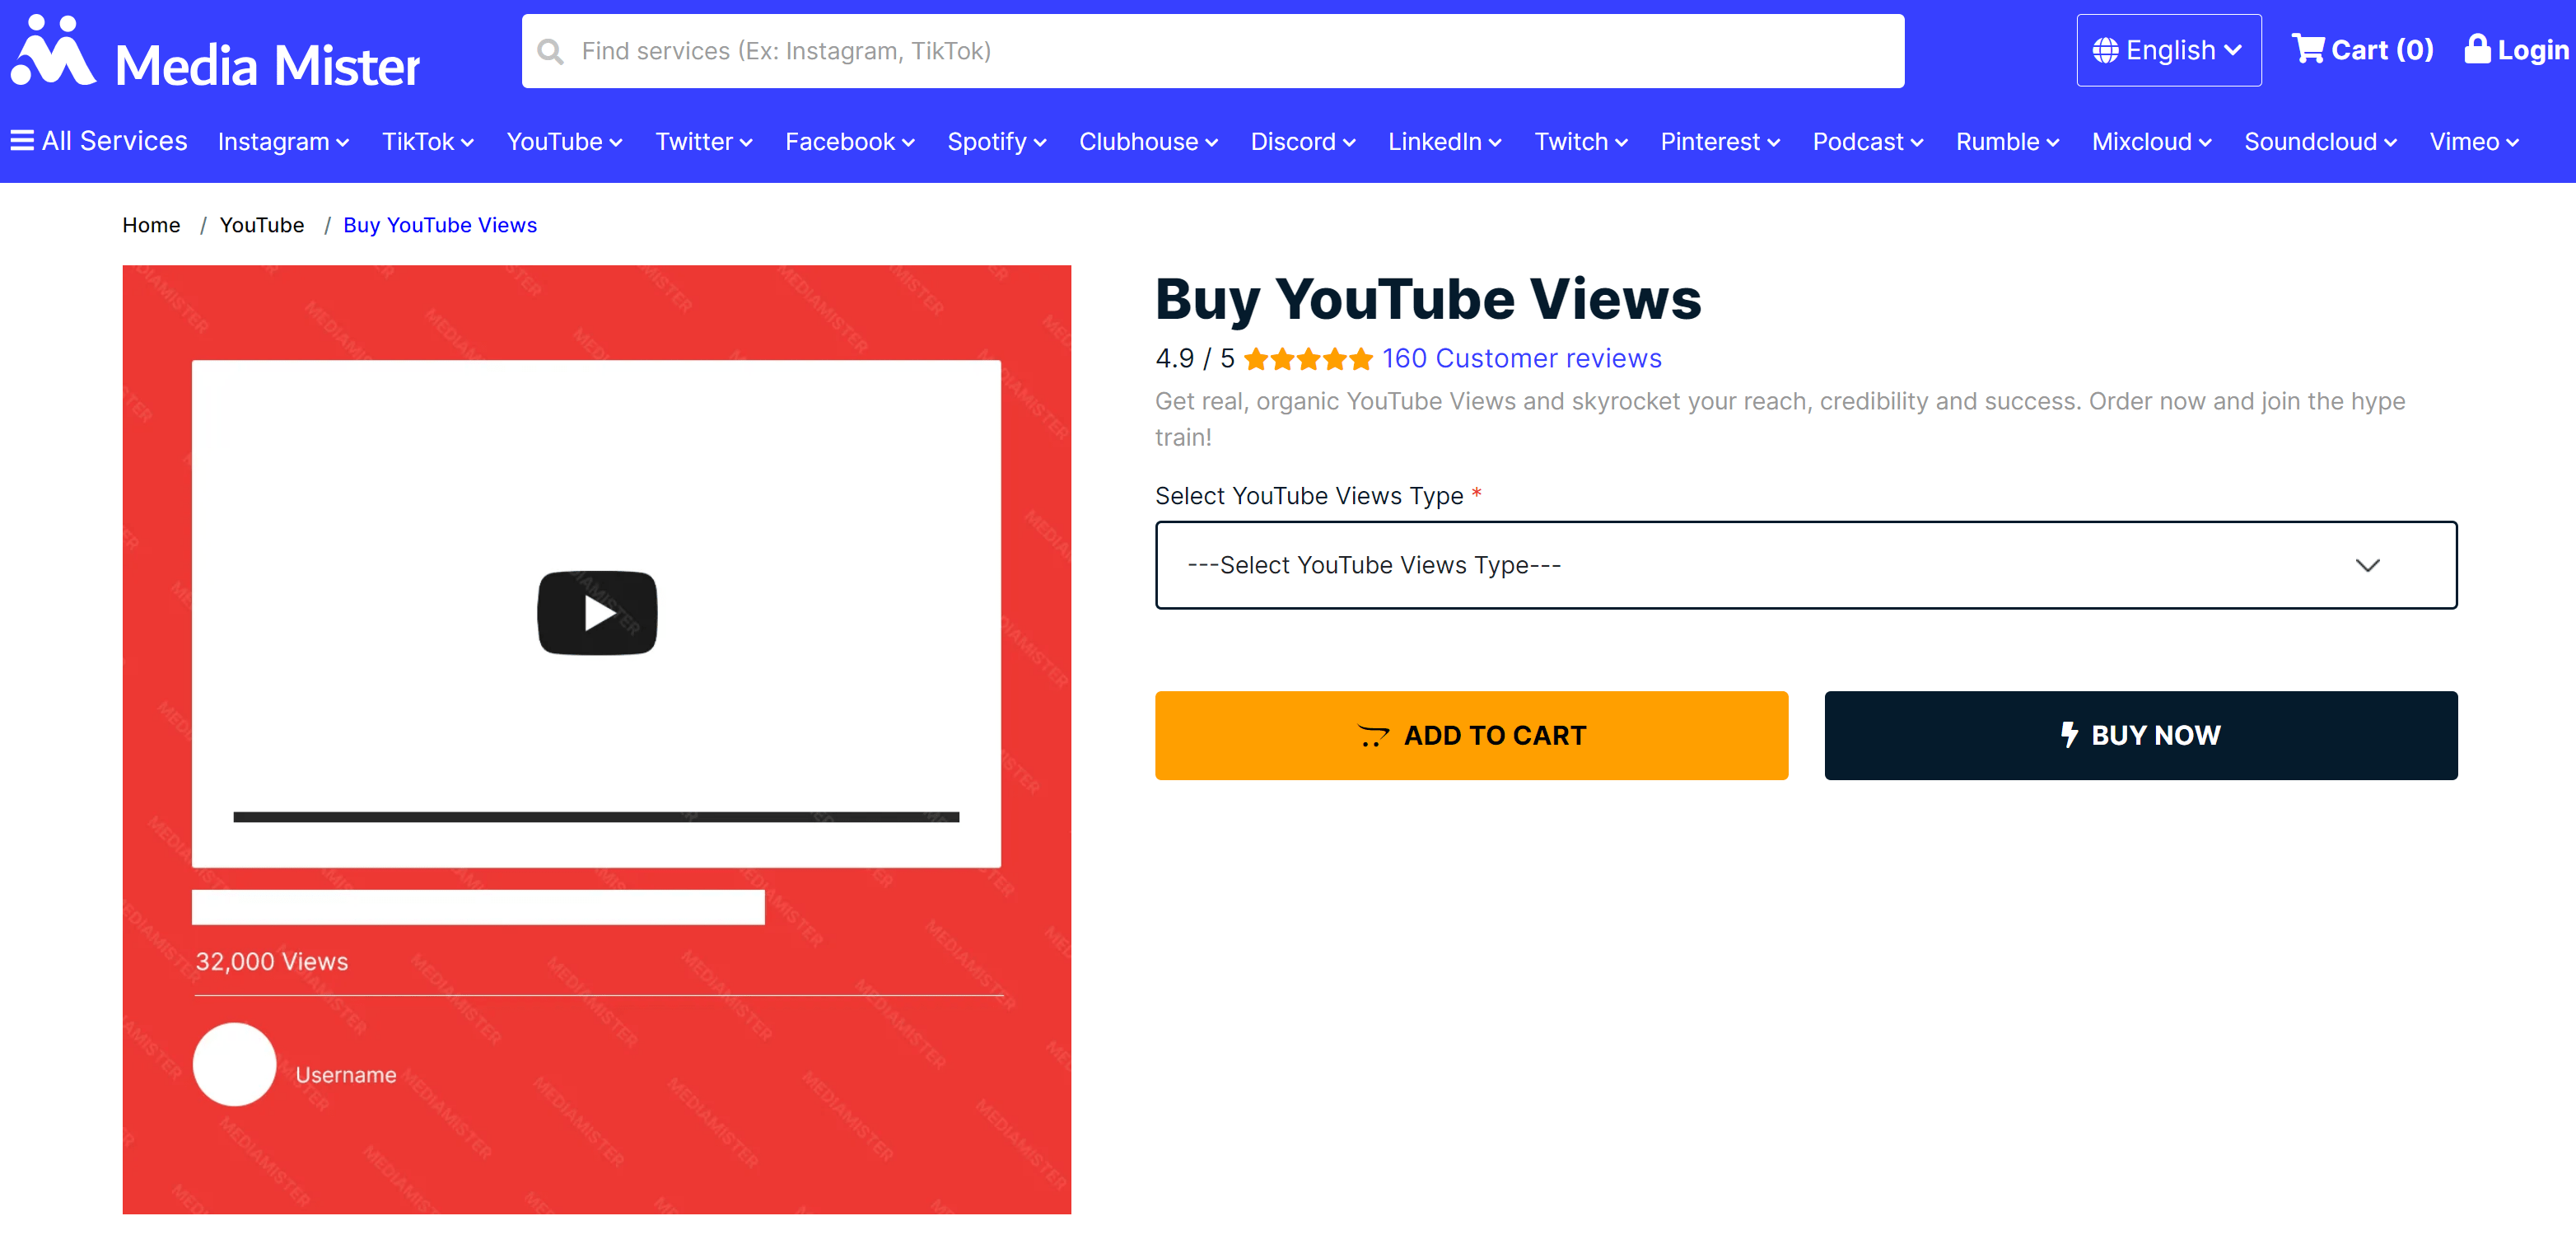Image resolution: width=2576 pixels, height=1244 pixels.
Task: Open the 160 Customer reviews link
Action: [1521, 359]
